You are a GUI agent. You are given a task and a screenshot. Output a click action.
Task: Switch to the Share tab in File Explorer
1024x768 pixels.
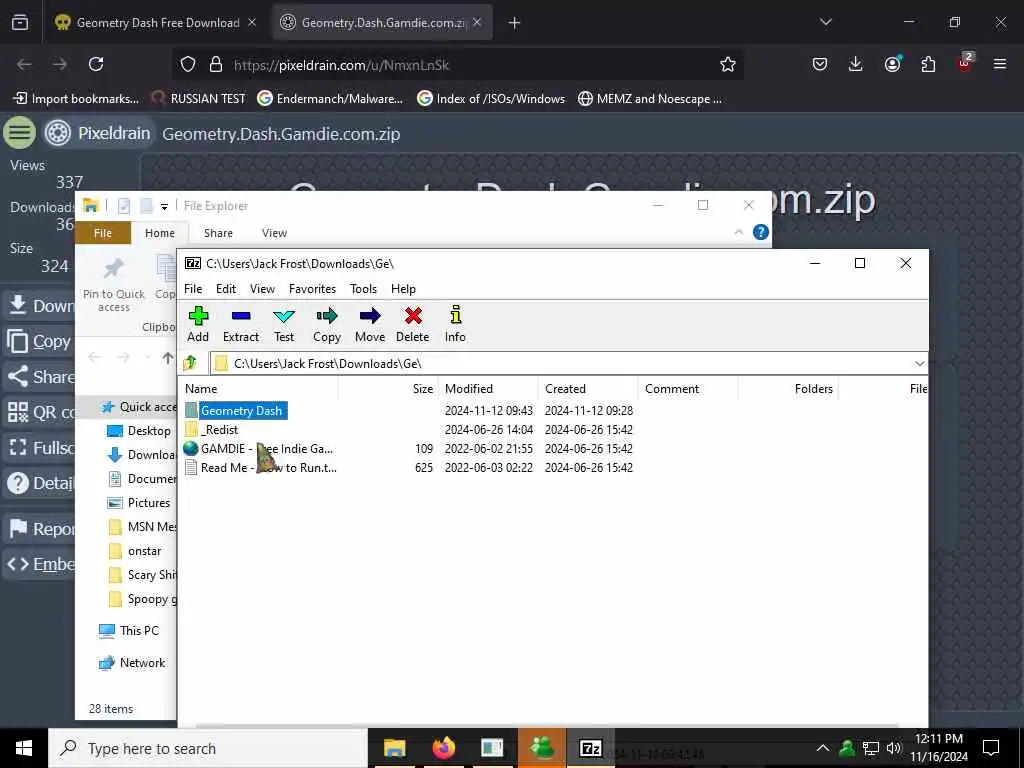tap(218, 233)
